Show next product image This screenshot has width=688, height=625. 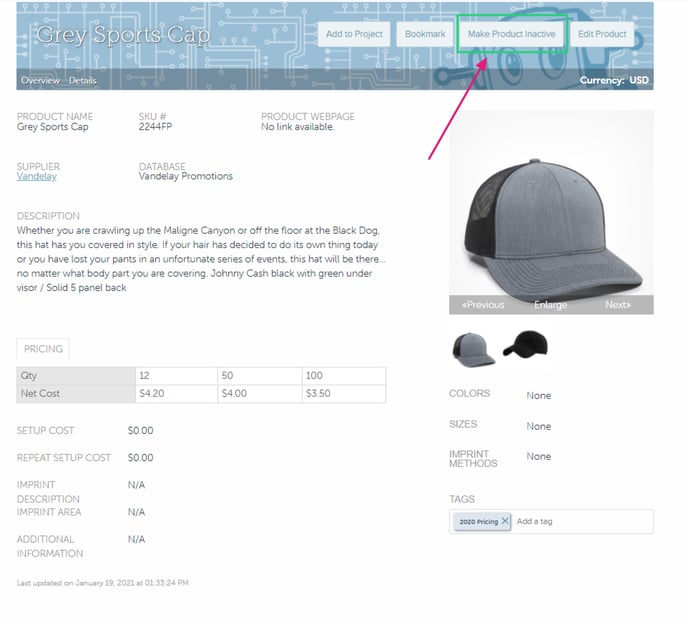click(618, 305)
